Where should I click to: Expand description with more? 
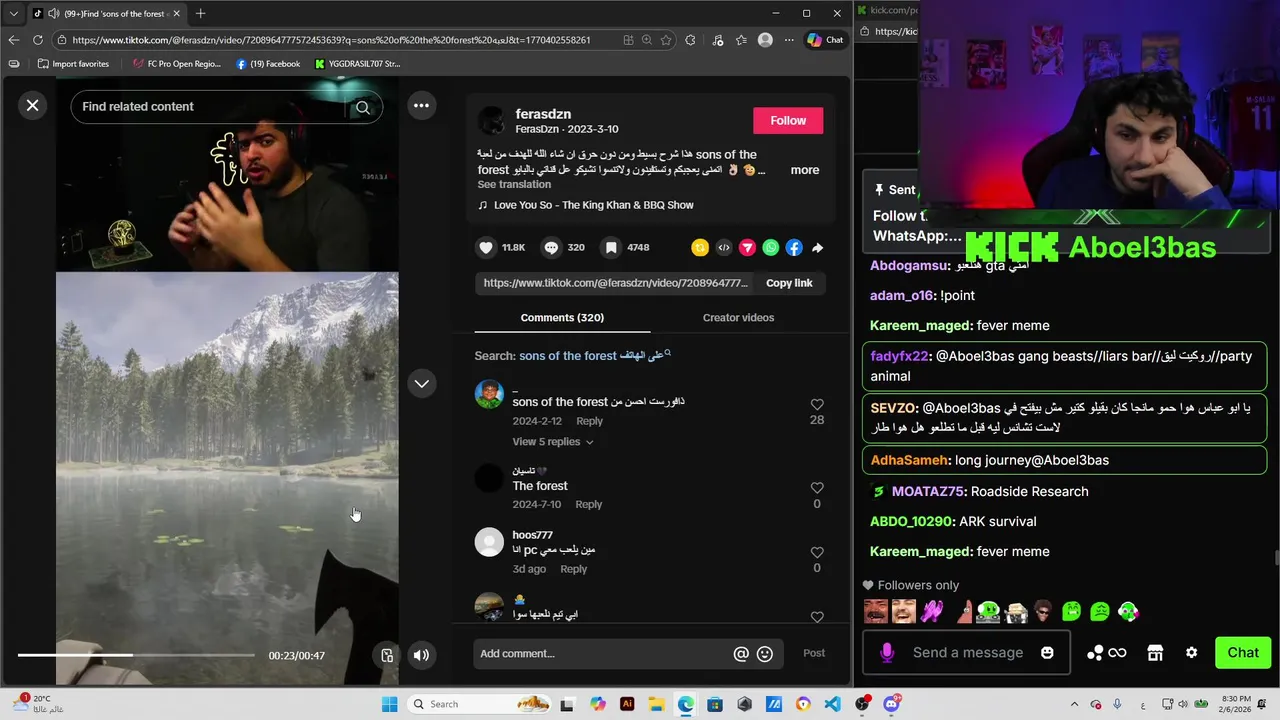[x=805, y=170]
